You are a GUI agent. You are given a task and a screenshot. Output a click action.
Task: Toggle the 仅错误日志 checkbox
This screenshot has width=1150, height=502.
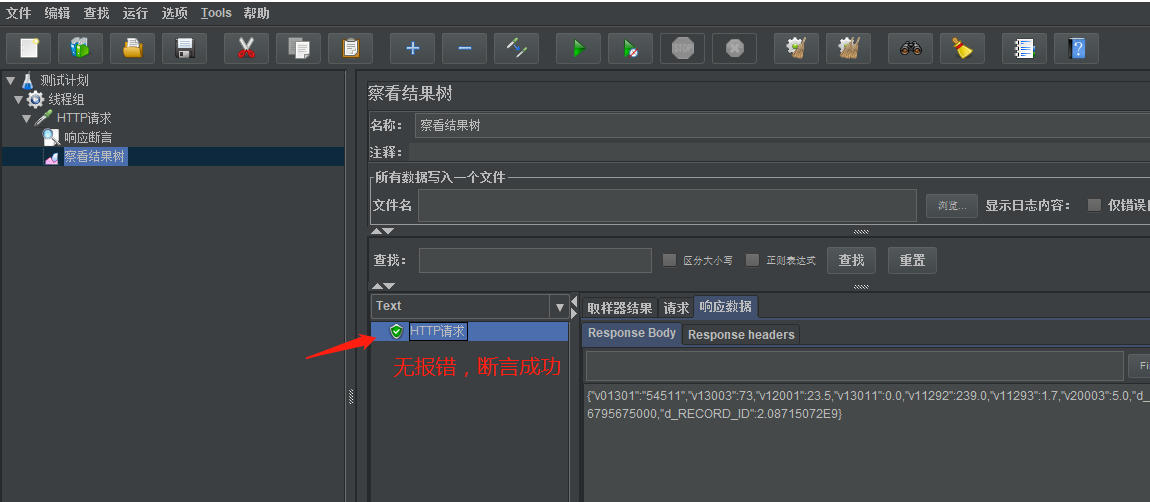(x=1094, y=205)
